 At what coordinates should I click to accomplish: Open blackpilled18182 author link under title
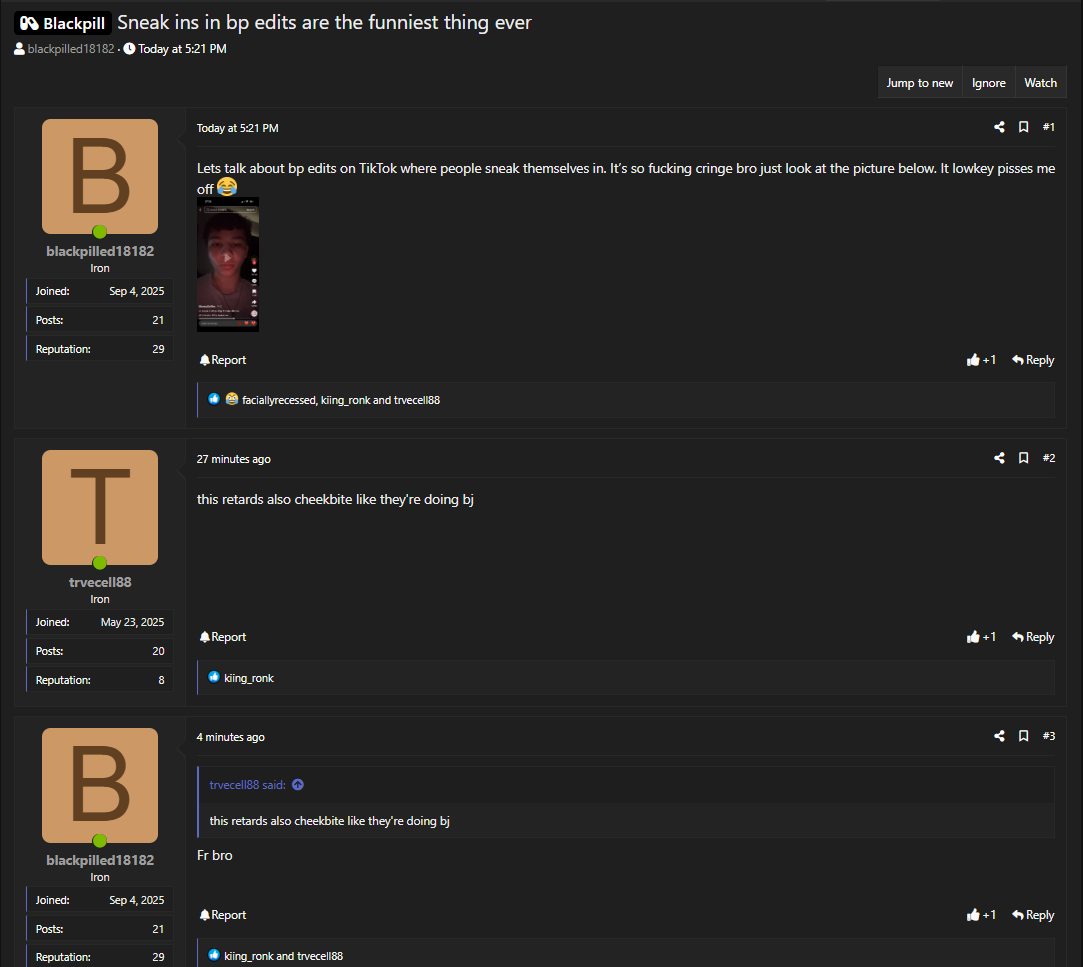[x=70, y=49]
